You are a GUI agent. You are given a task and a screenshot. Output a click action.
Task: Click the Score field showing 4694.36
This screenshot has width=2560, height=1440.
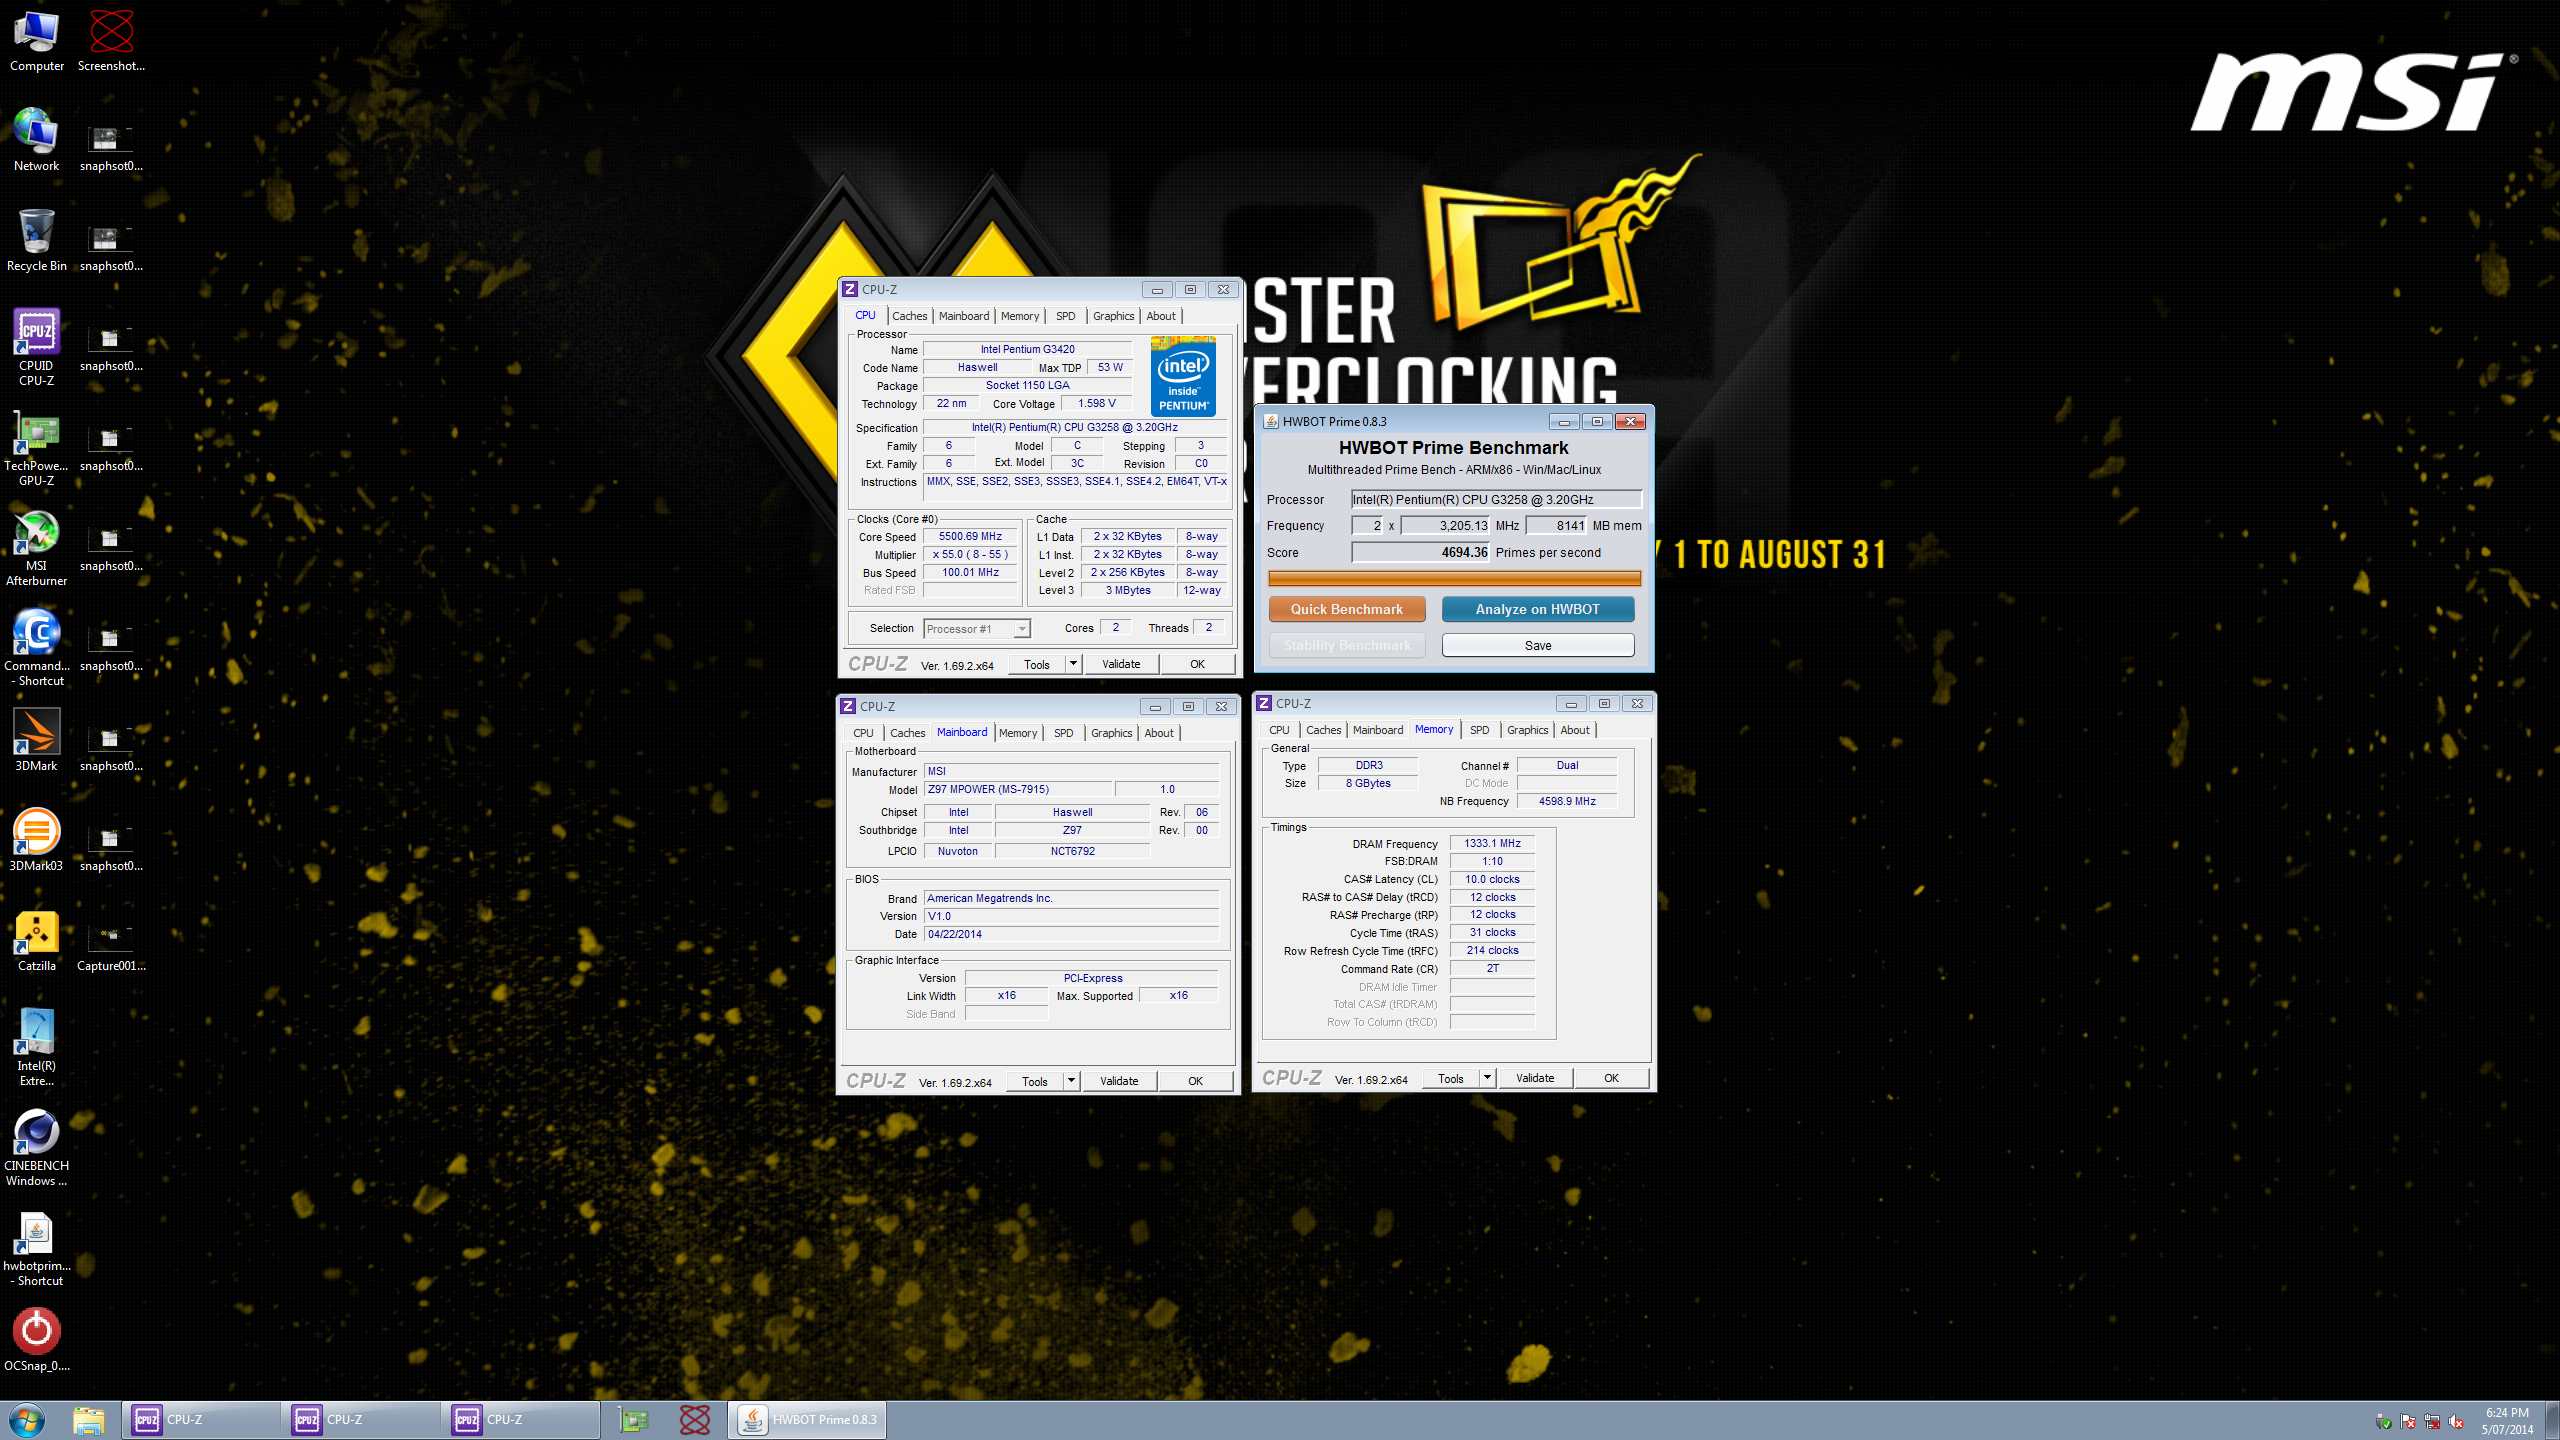pyautogui.click(x=1420, y=552)
